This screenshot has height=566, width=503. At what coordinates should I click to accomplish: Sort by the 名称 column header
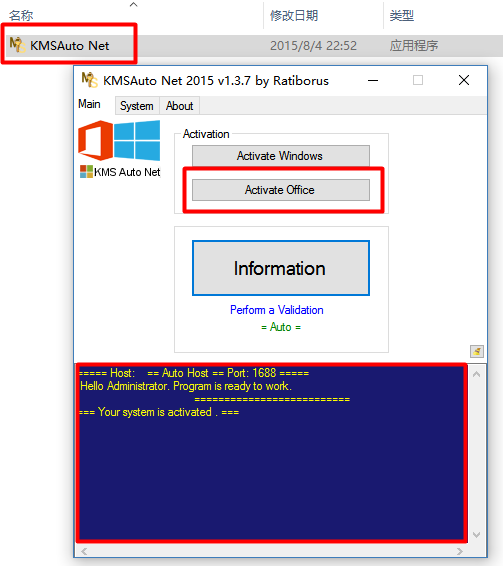tap(21, 16)
